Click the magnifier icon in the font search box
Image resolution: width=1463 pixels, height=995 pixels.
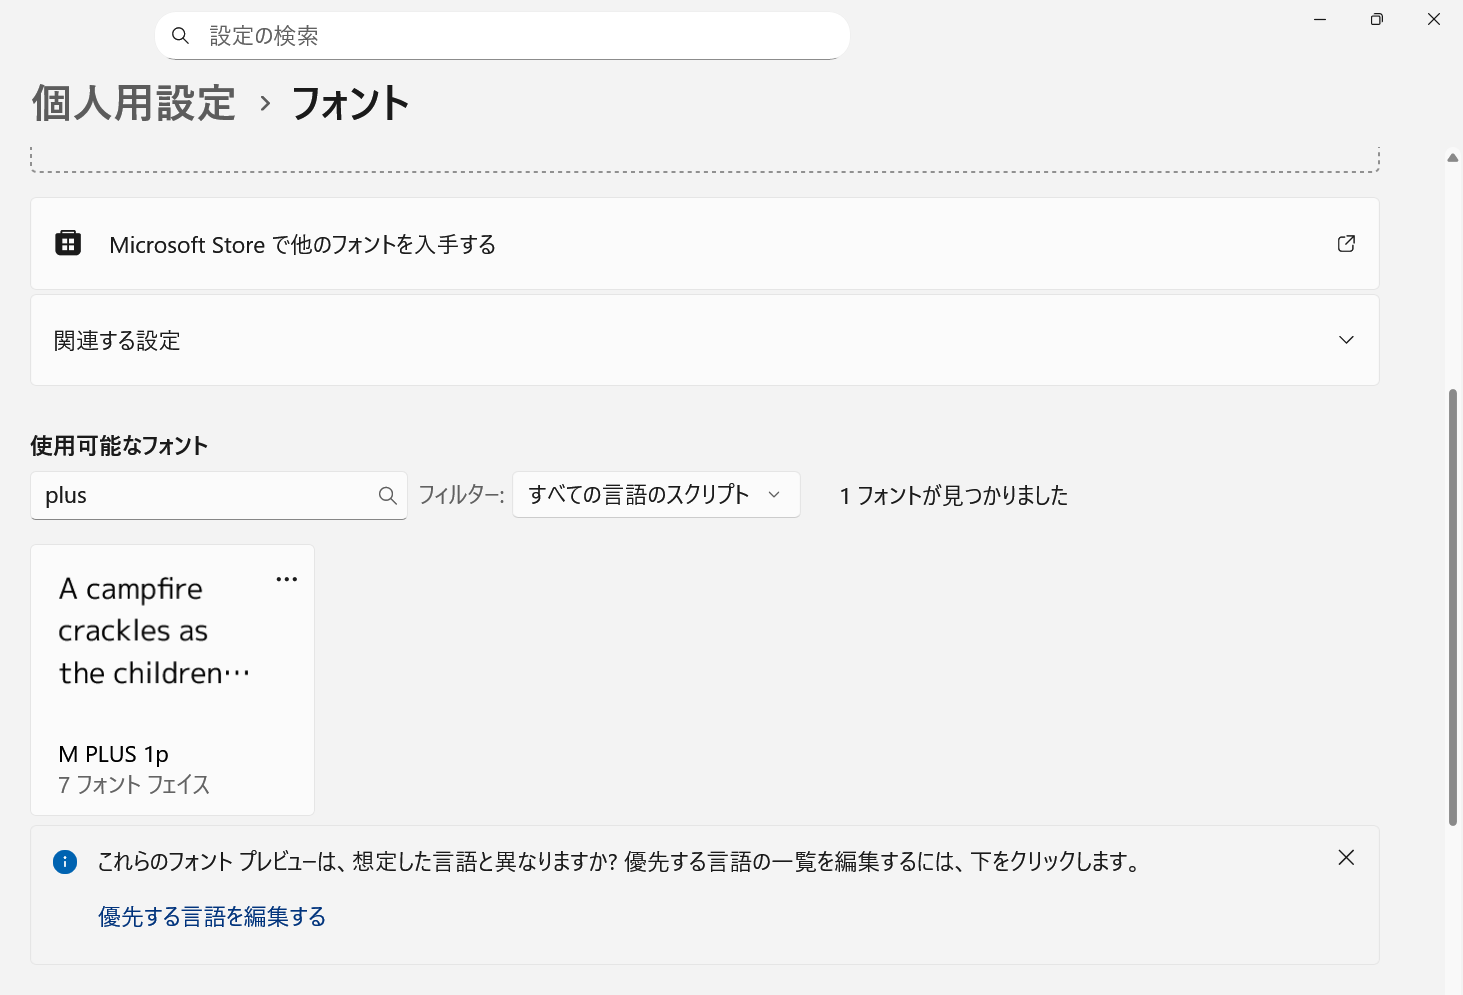387,494
